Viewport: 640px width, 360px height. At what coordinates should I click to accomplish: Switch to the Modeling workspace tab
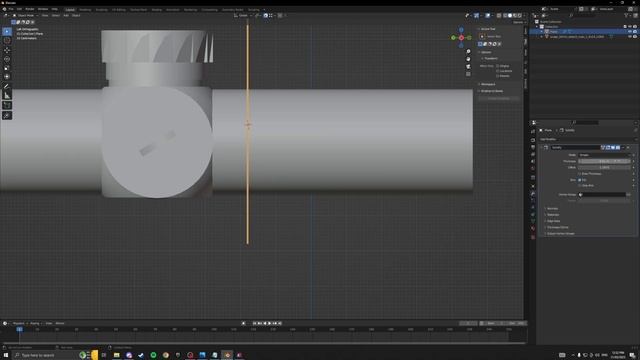point(85,9)
